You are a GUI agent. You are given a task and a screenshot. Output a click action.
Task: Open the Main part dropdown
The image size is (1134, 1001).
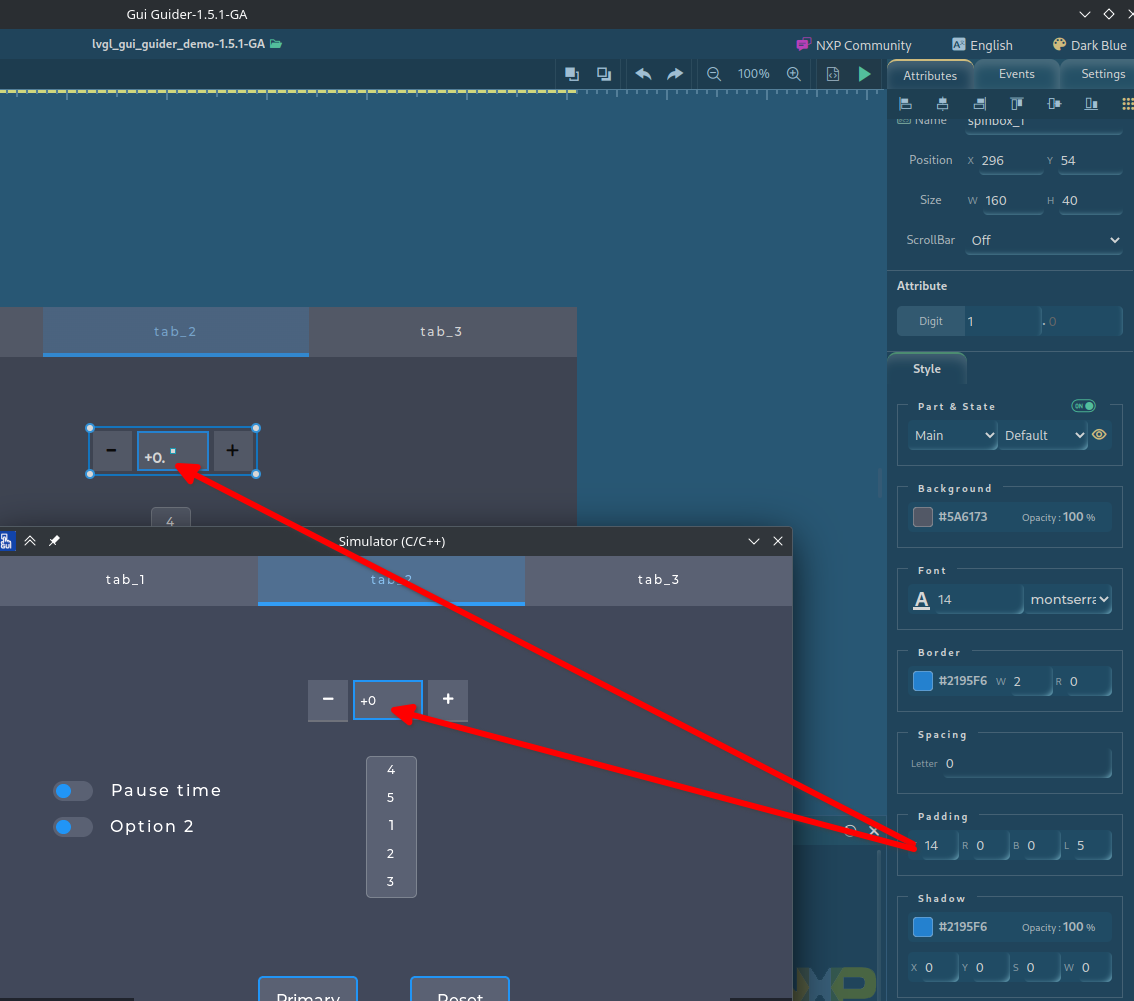point(952,435)
